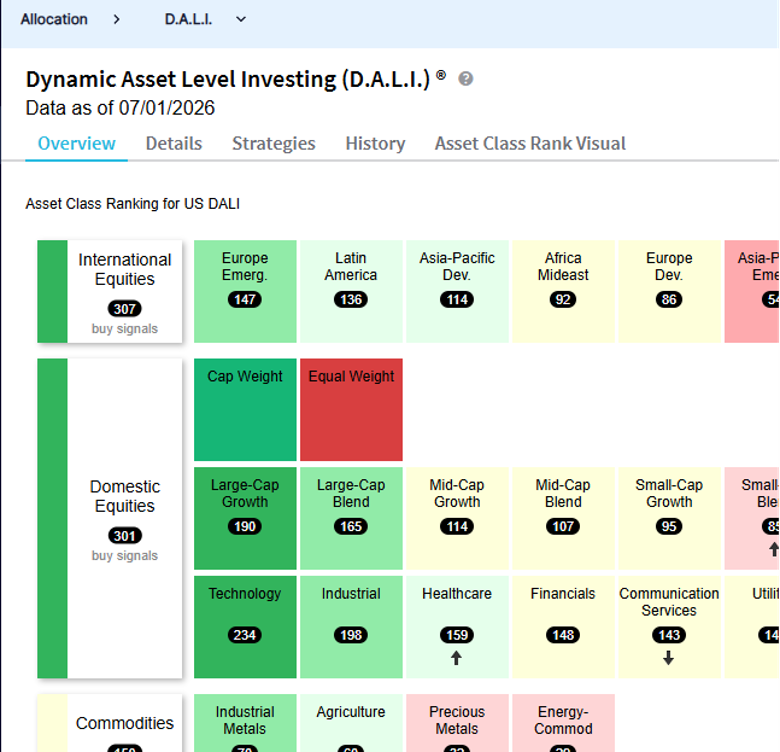This screenshot has height=752, width=780.
Task: Click the 92 badge on Africa Mideast
Action: click(563, 299)
